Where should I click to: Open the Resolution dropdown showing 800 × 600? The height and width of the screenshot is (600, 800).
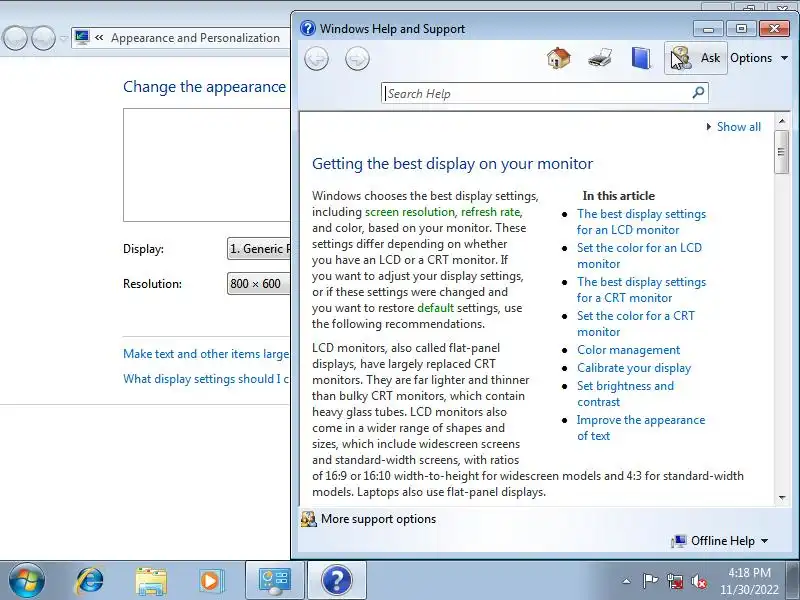pyautogui.click(x=259, y=284)
